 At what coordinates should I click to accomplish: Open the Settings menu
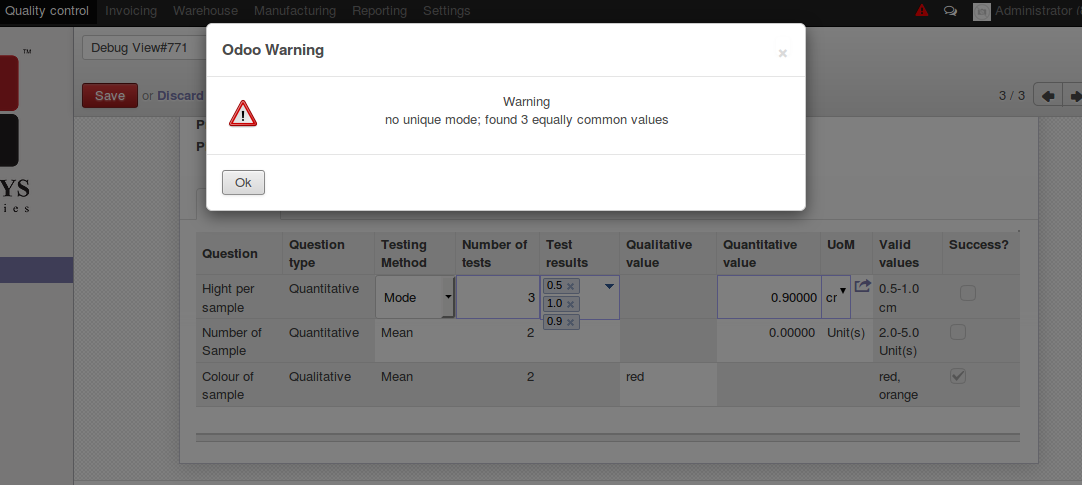(x=446, y=11)
